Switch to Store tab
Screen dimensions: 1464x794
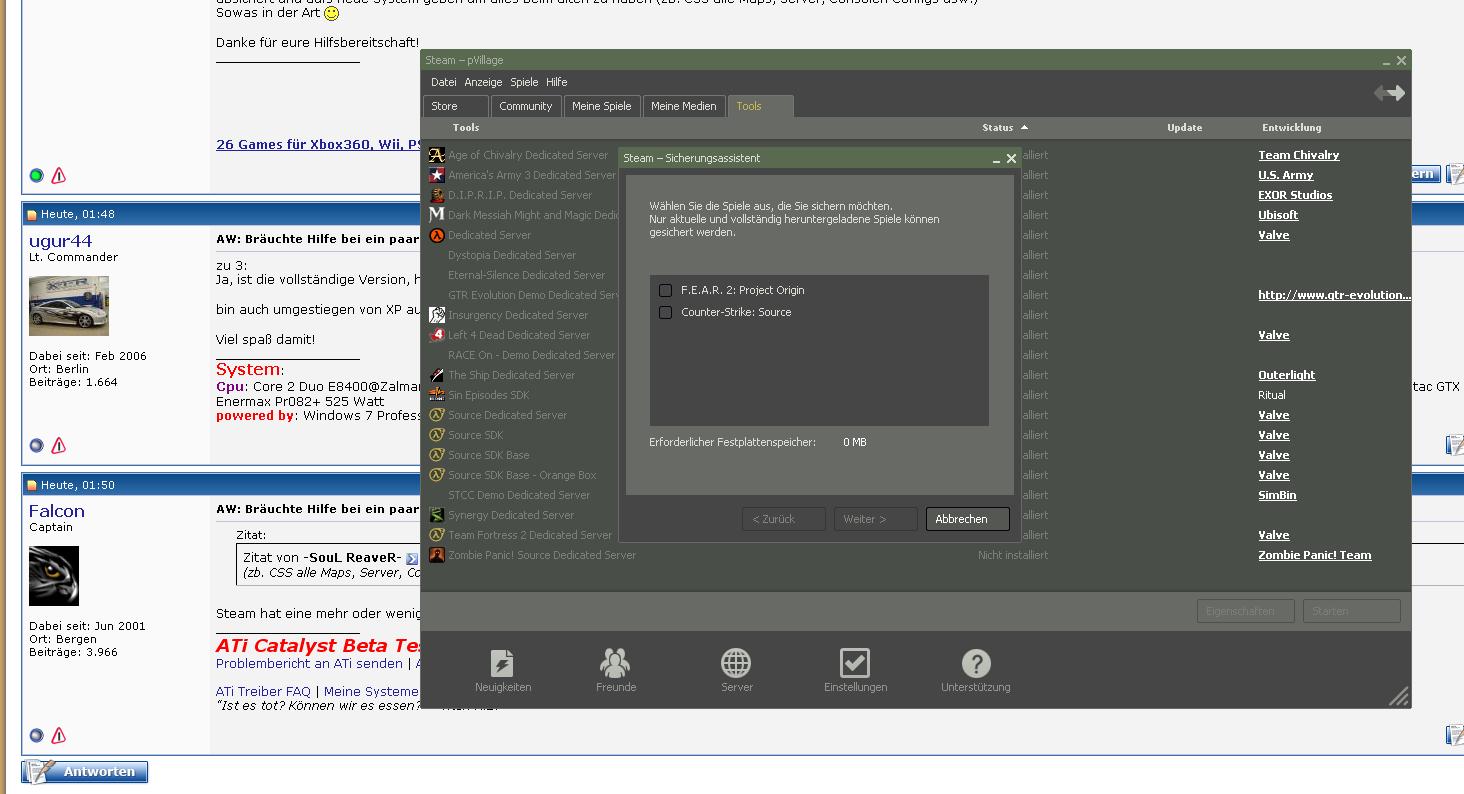(x=456, y=106)
